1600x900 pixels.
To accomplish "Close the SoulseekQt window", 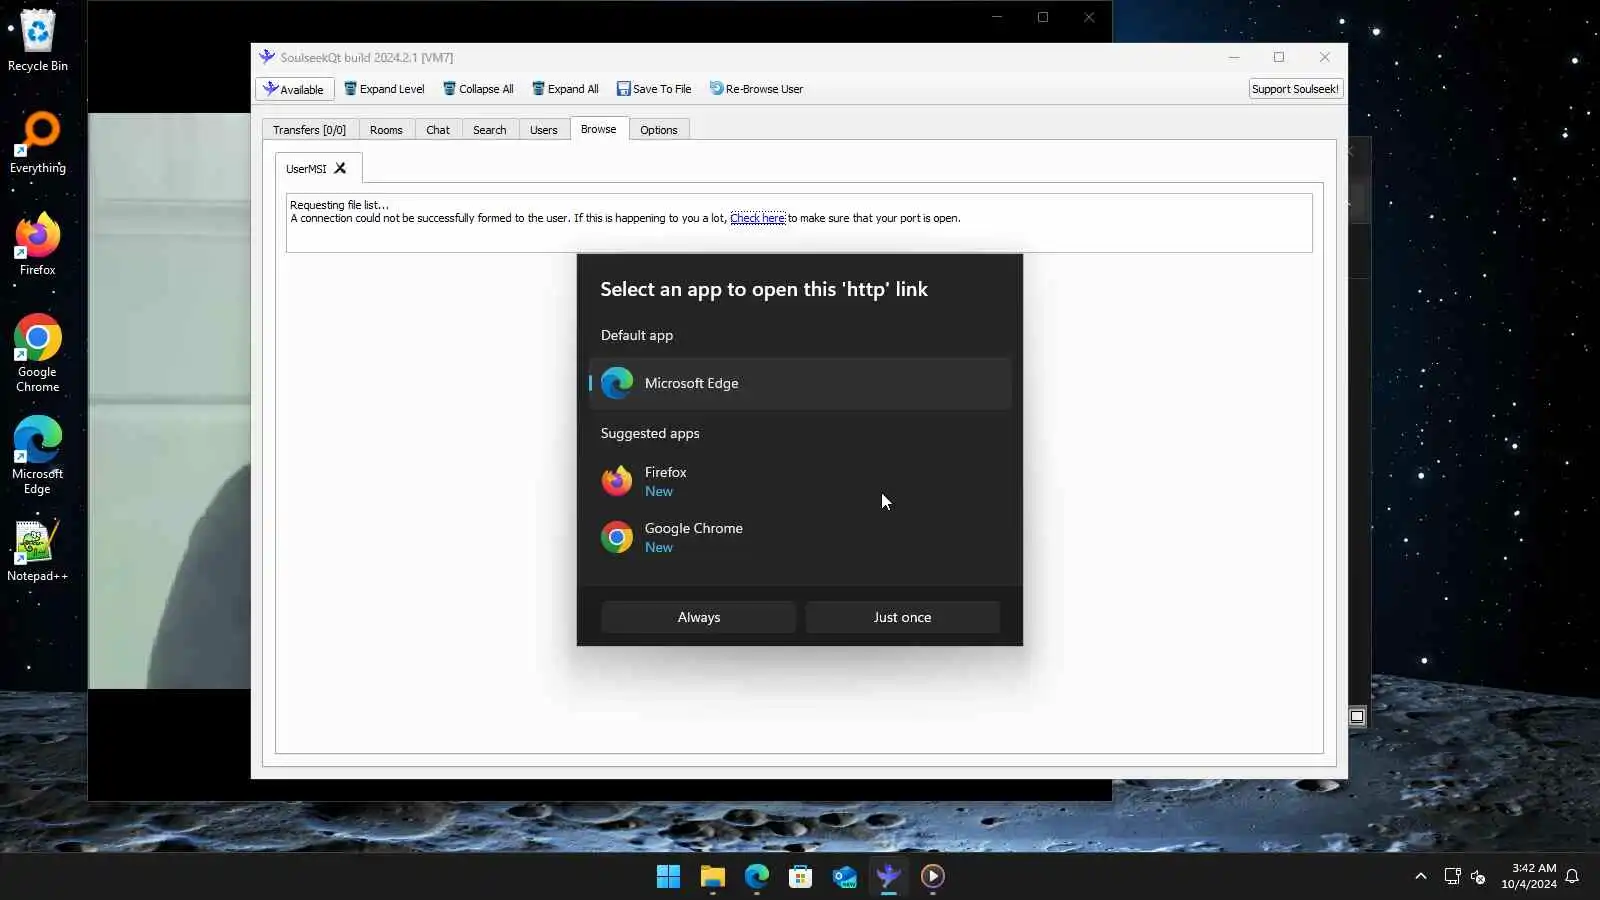I will tap(1325, 57).
